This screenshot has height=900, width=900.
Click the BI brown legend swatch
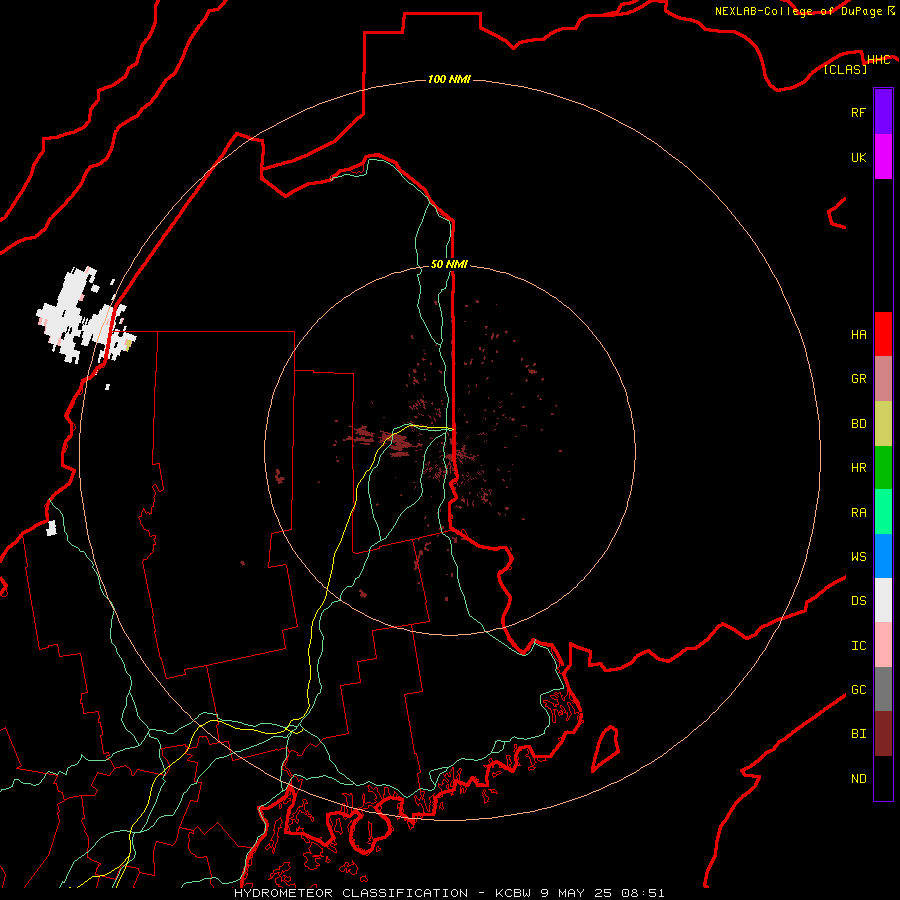pyautogui.click(x=883, y=734)
